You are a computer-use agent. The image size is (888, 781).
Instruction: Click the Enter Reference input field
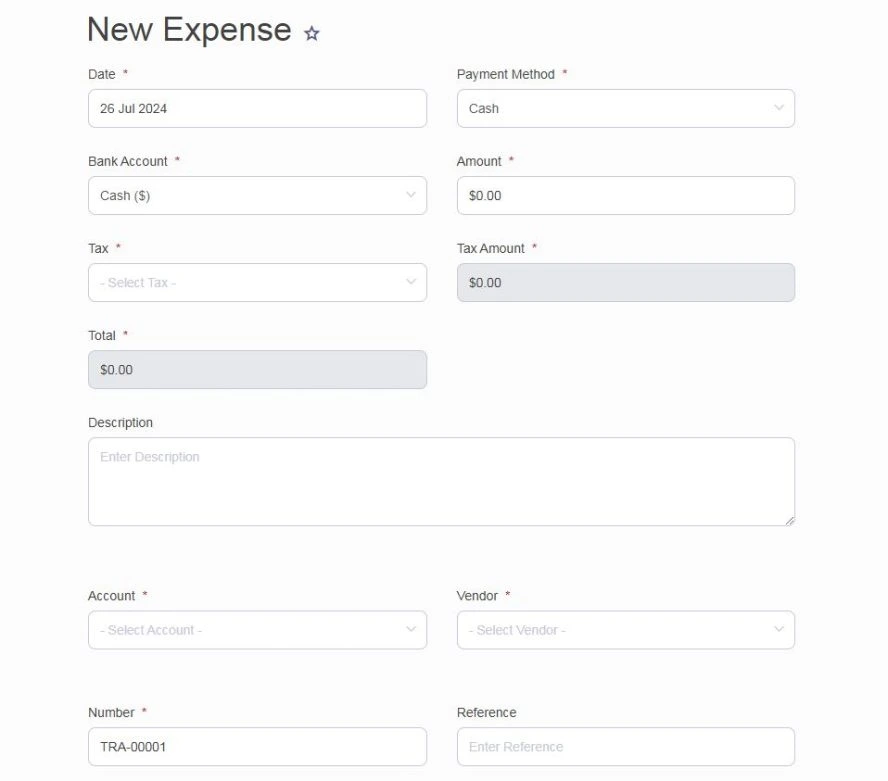pos(625,746)
